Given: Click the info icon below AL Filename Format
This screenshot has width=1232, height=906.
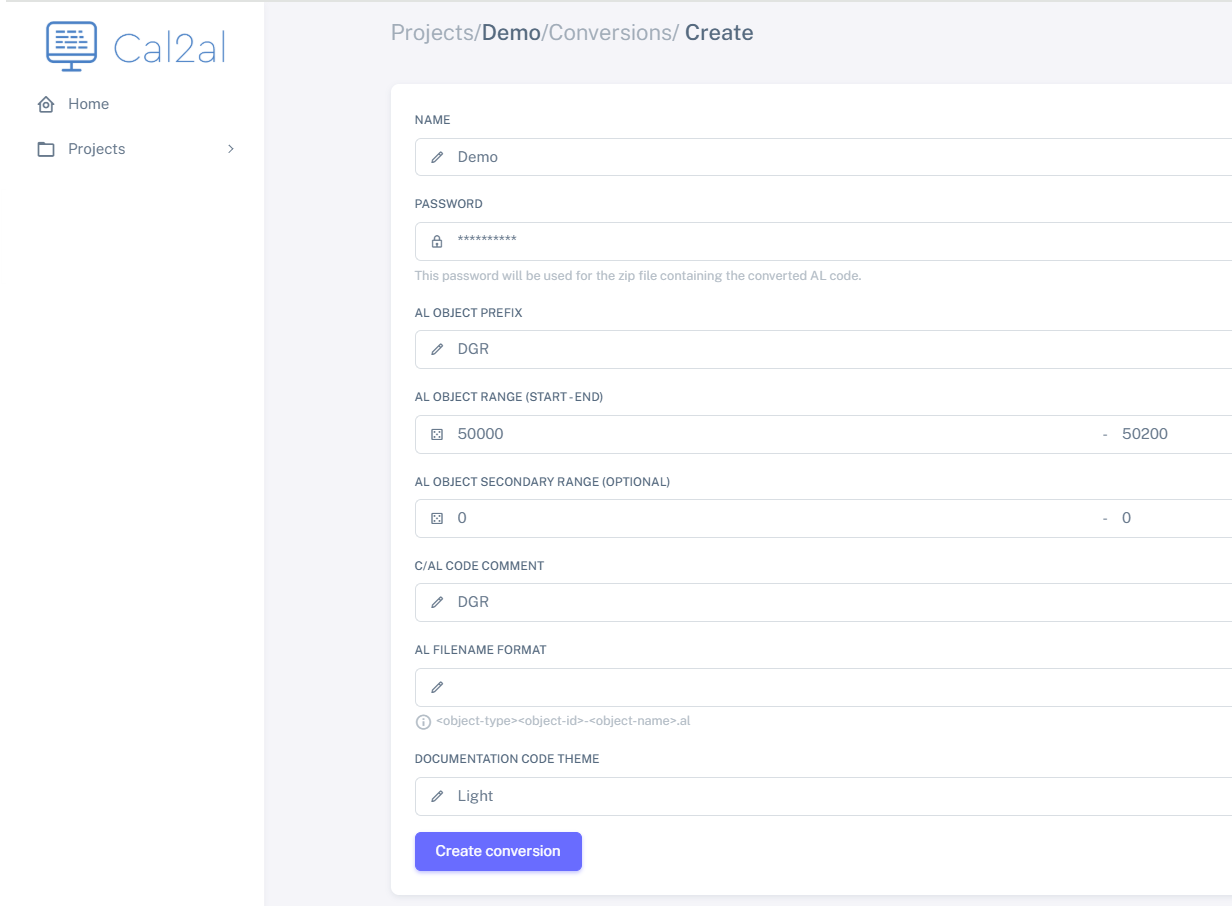Looking at the screenshot, I should click(x=423, y=721).
